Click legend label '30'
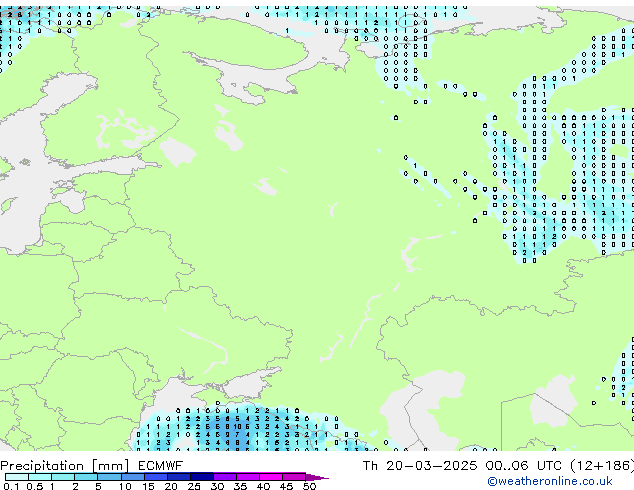Screen dimensions: 634x490 (x=217, y=486)
